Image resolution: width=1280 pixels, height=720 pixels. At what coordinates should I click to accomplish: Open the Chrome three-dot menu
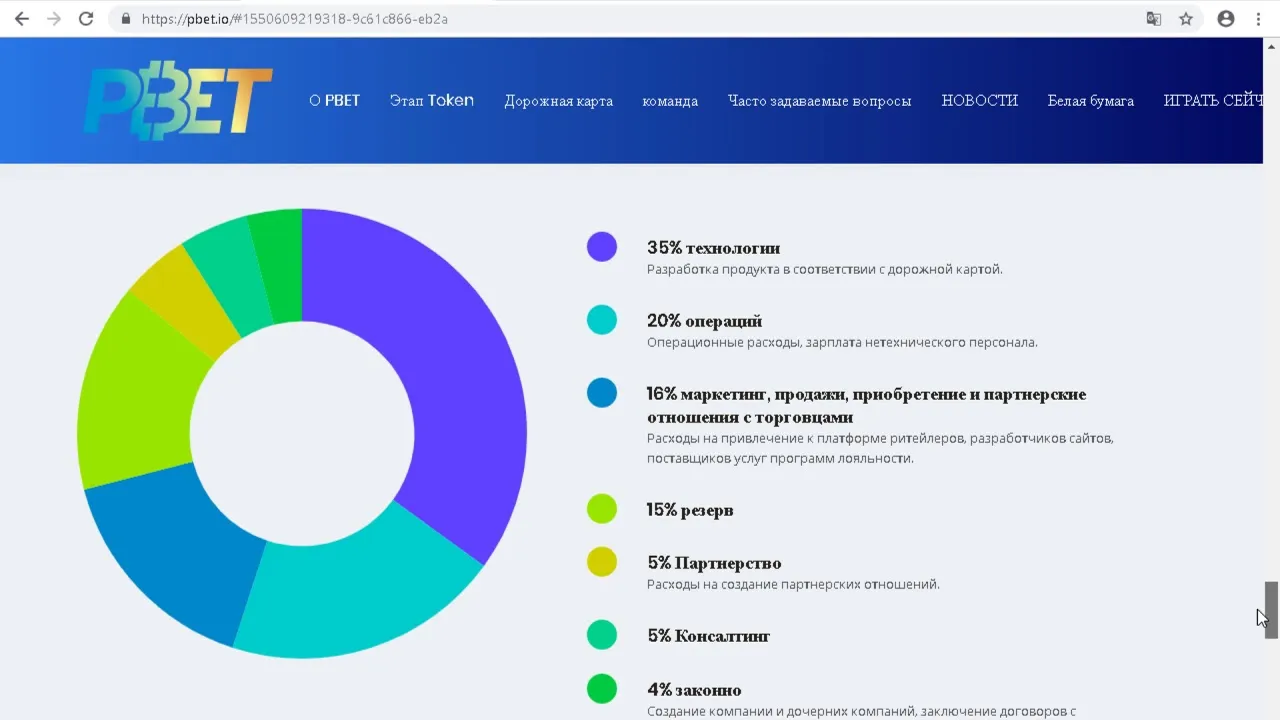(x=1258, y=19)
